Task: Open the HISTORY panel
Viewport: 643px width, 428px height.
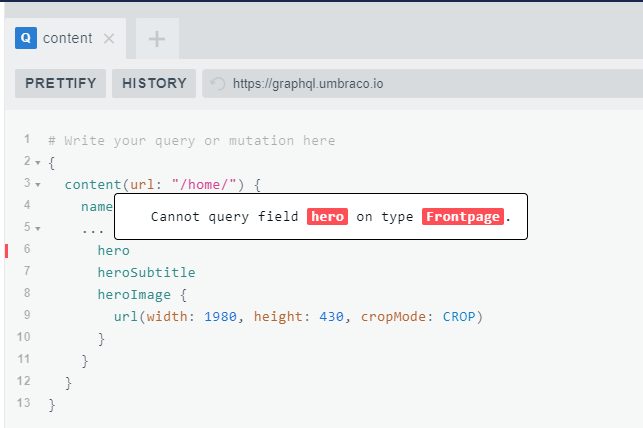Action: coord(154,83)
